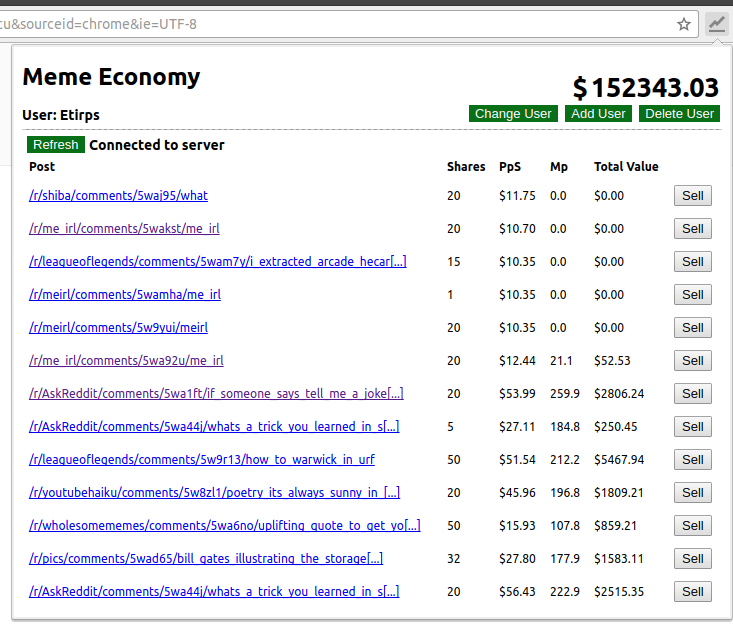Click the 'Post' column header
Screen dimensions: 733x634
(42, 166)
